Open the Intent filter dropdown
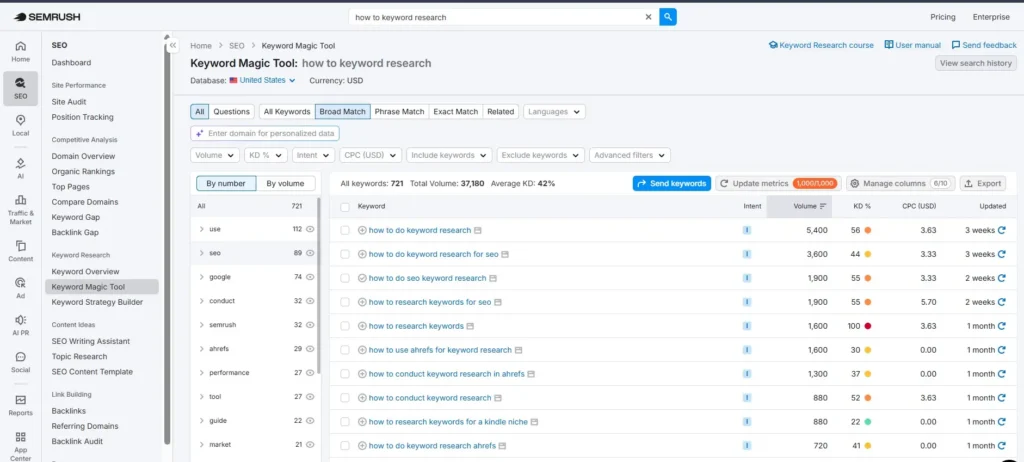The width and height of the screenshot is (1024, 462). pyautogui.click(x=313, y=156)
